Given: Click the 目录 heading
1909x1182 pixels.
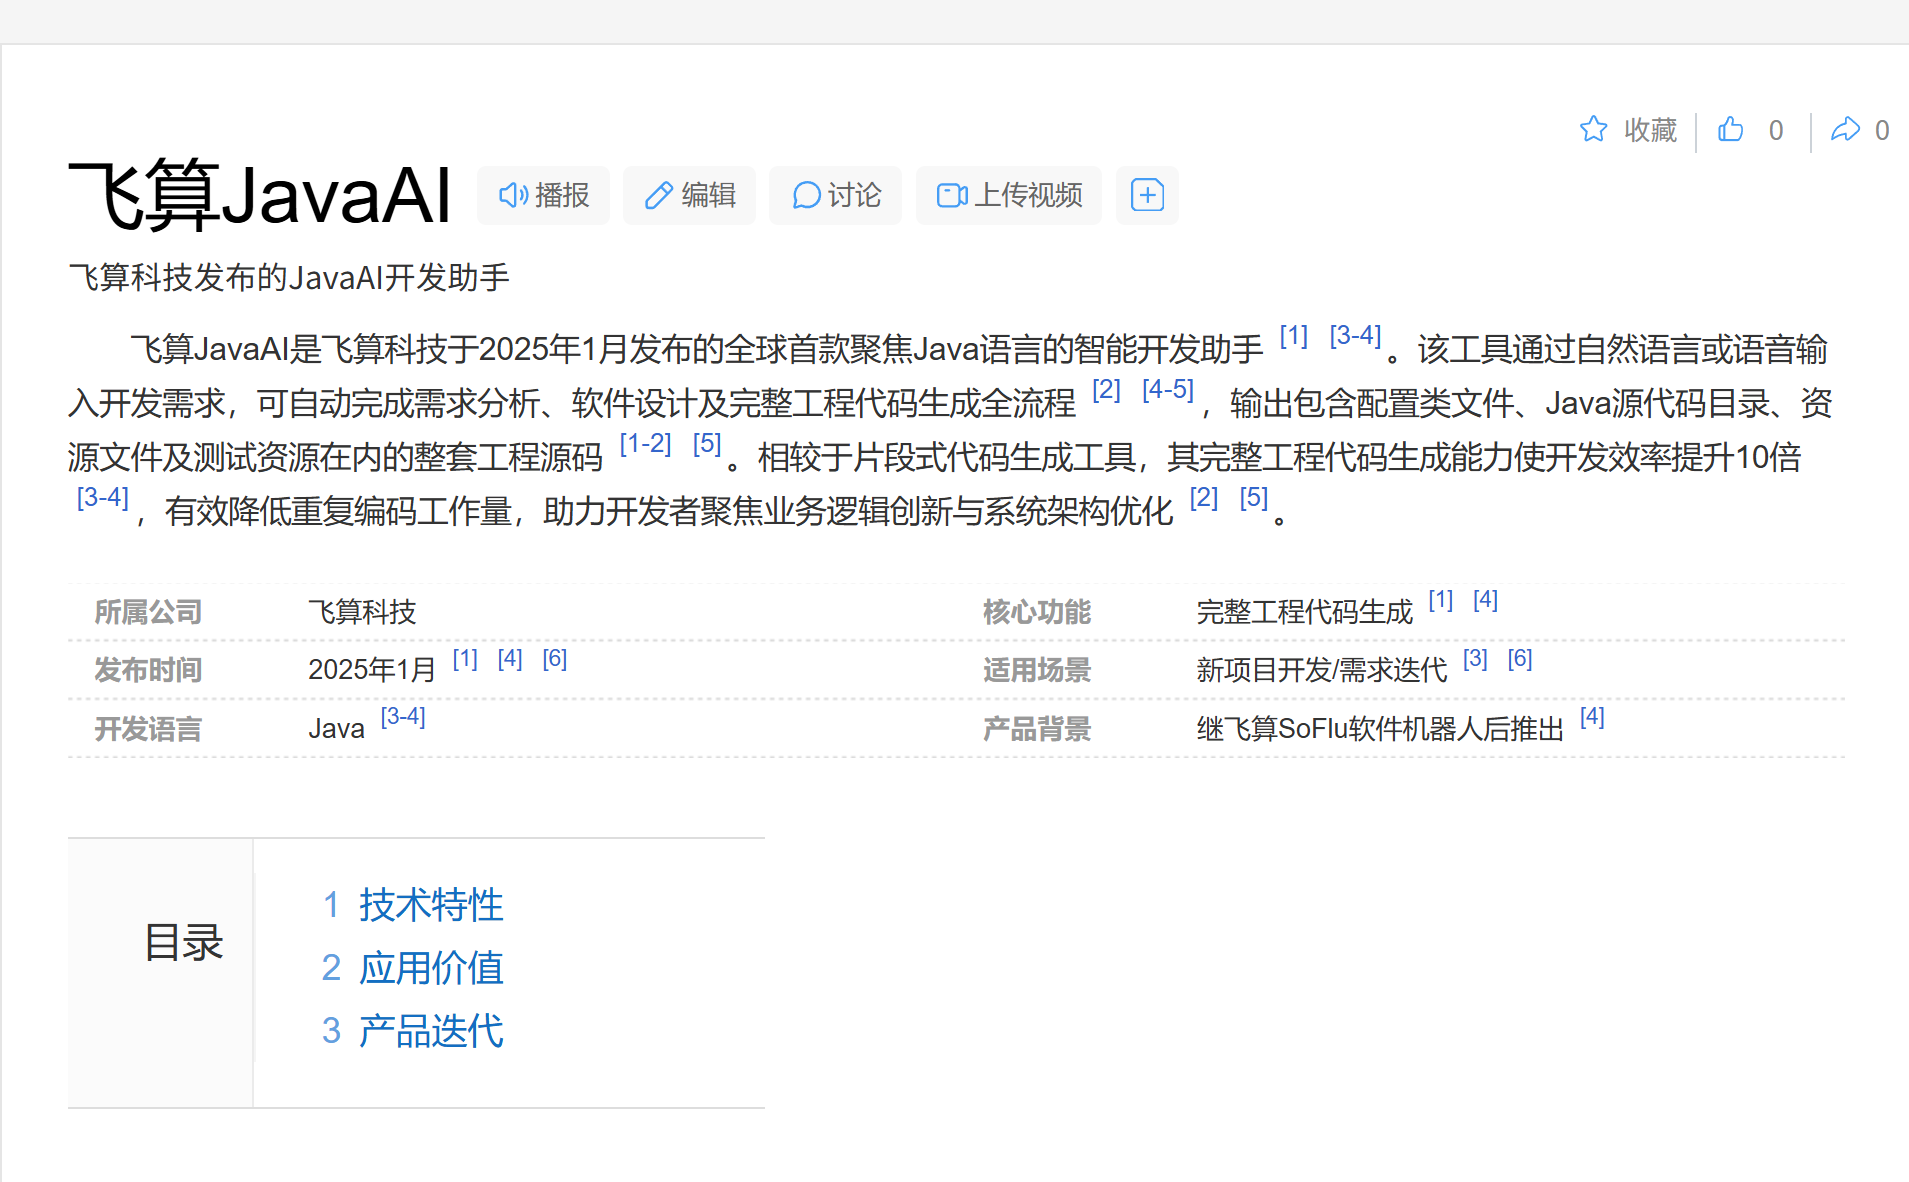Looking at the screenshot, I should (183, 943).
